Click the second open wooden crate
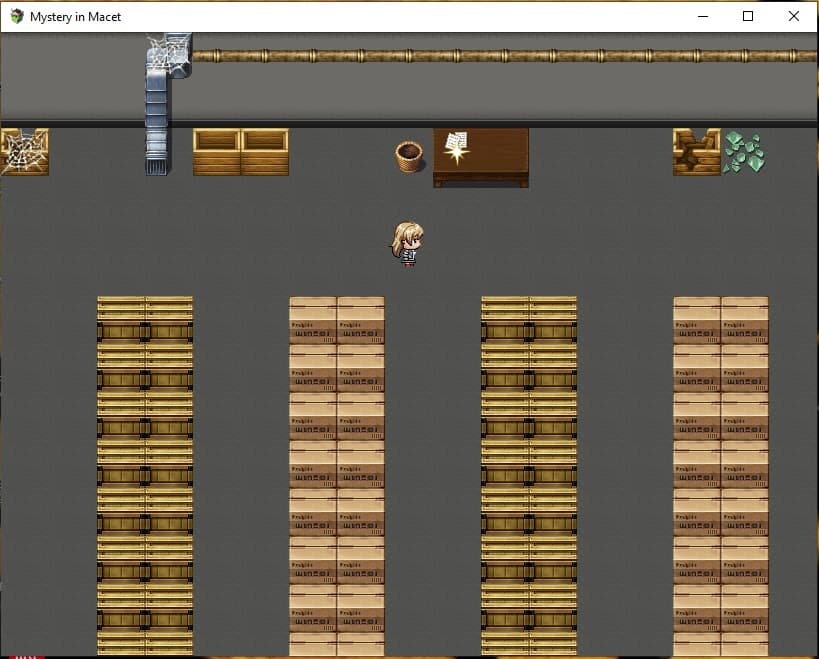819x659 pixels. 265,152
